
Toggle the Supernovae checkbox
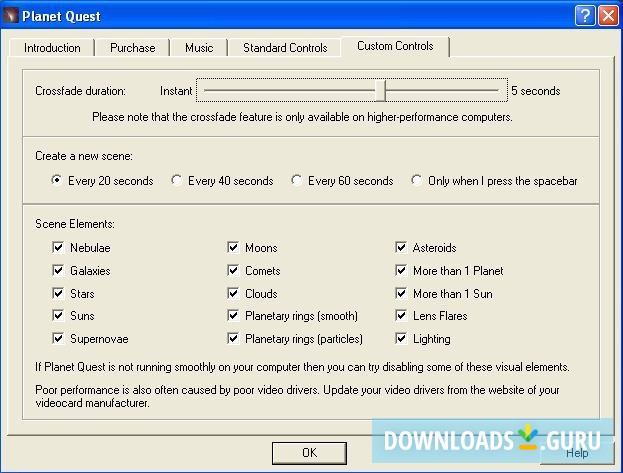click(x=58, y=339)
